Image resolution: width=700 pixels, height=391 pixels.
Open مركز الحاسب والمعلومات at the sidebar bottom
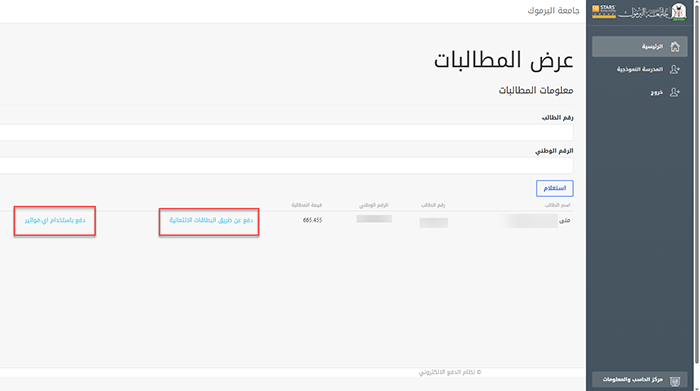639,379
